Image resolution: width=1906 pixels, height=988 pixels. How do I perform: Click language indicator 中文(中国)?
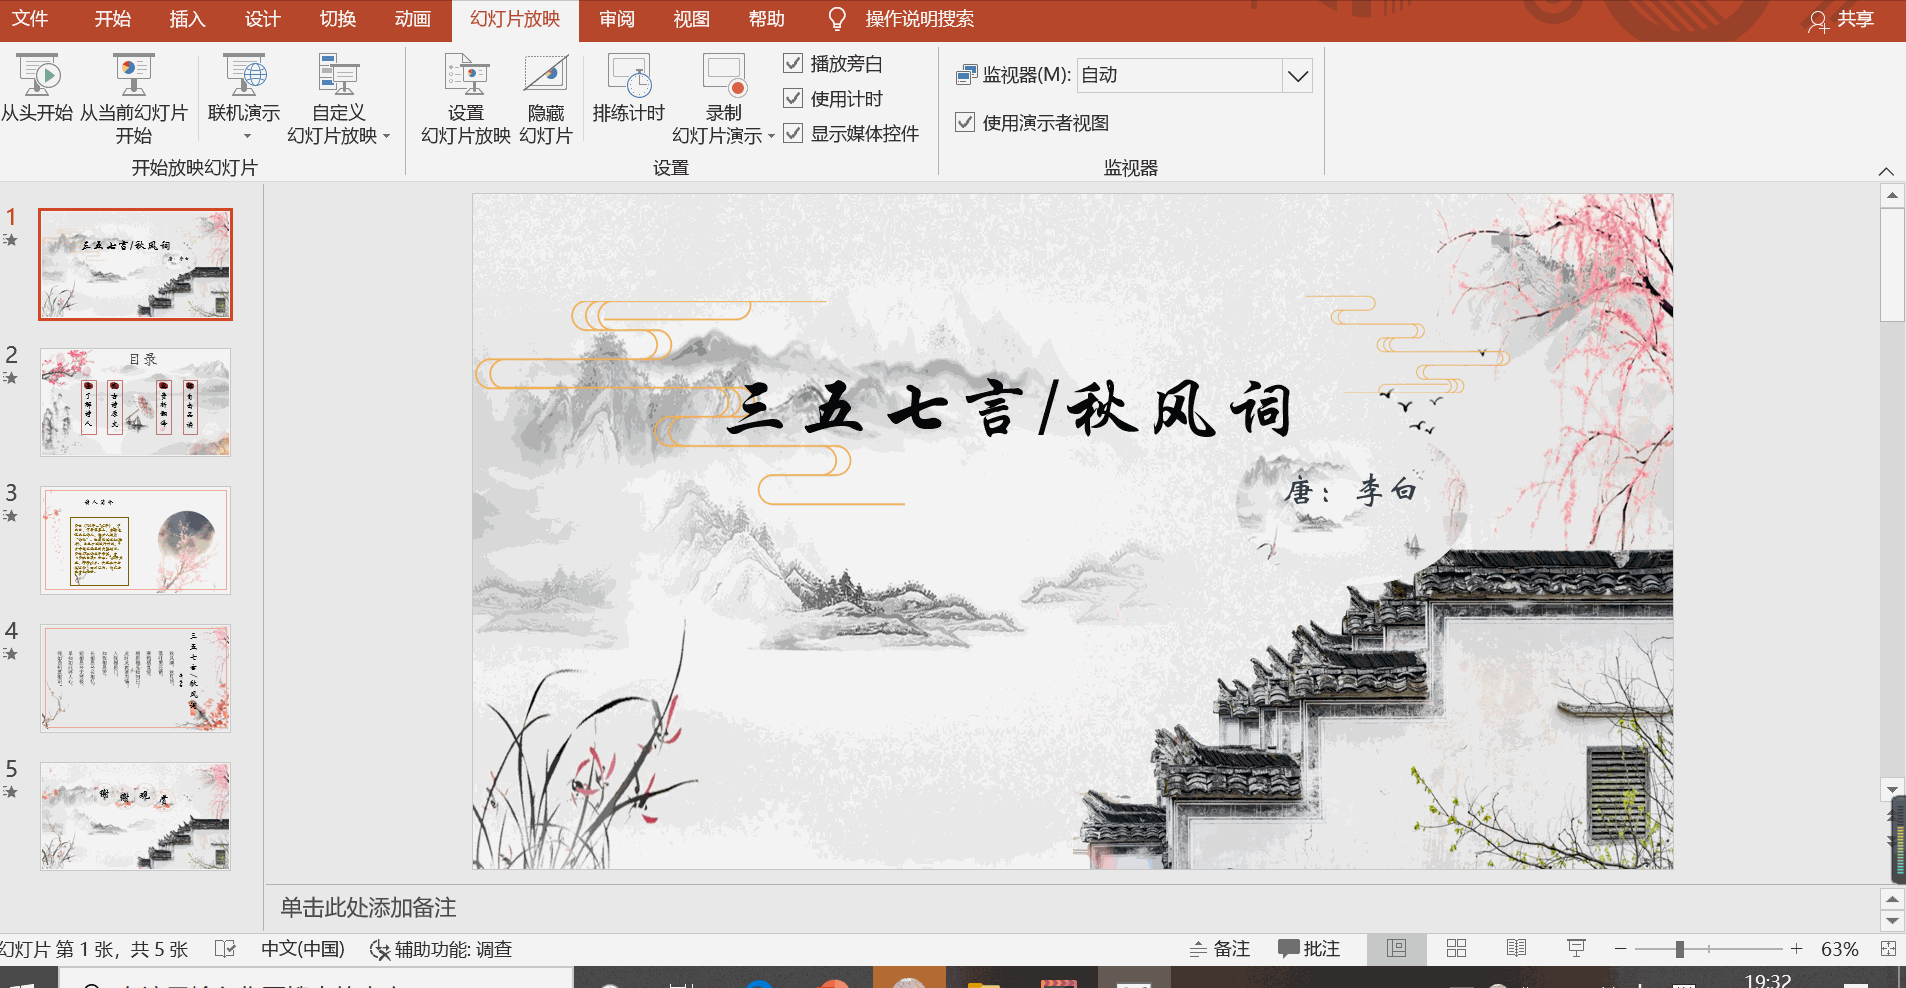(x=303, y=949)
